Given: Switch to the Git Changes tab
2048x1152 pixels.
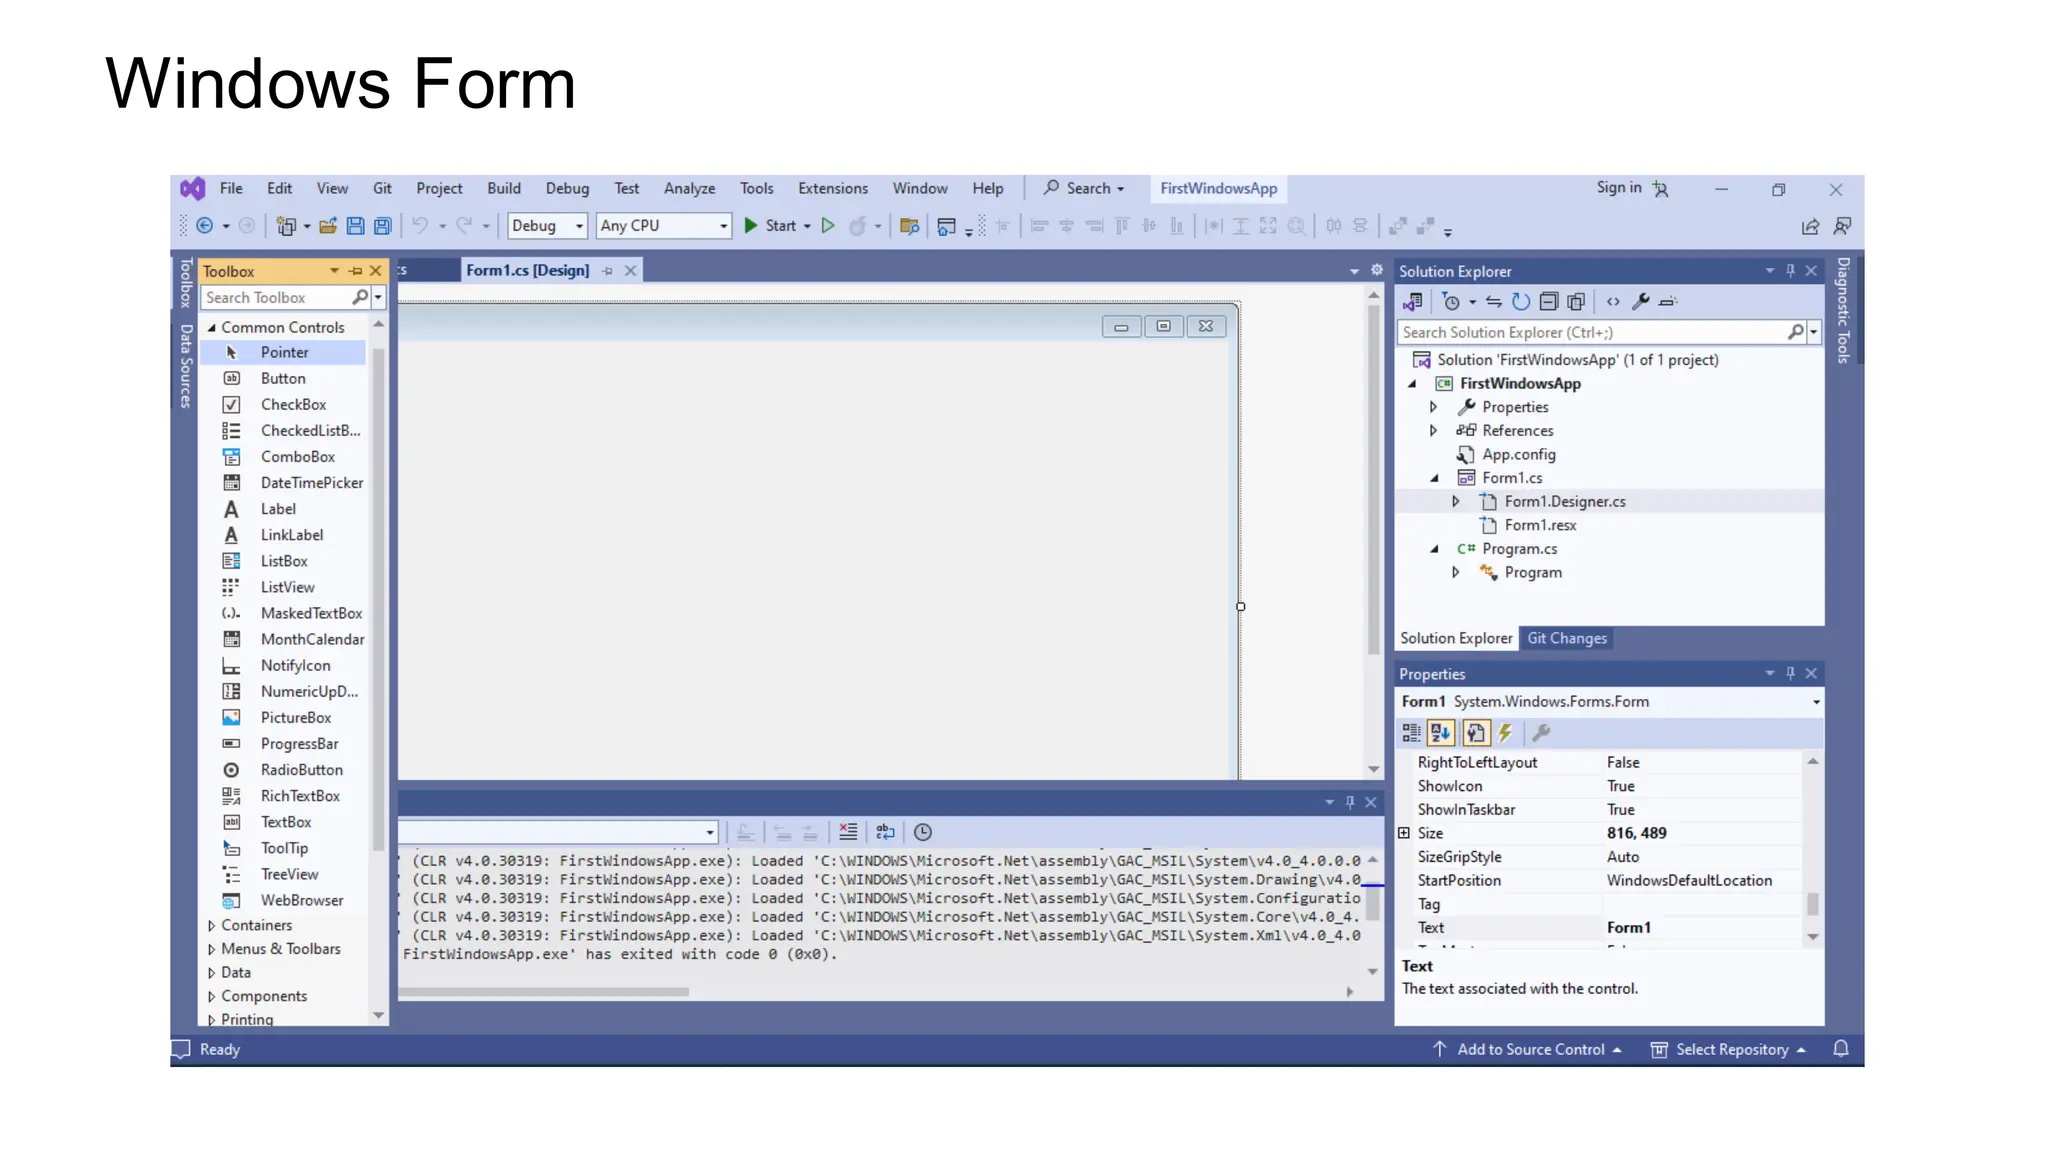Looking at the screenshot, I should 1567,638.
